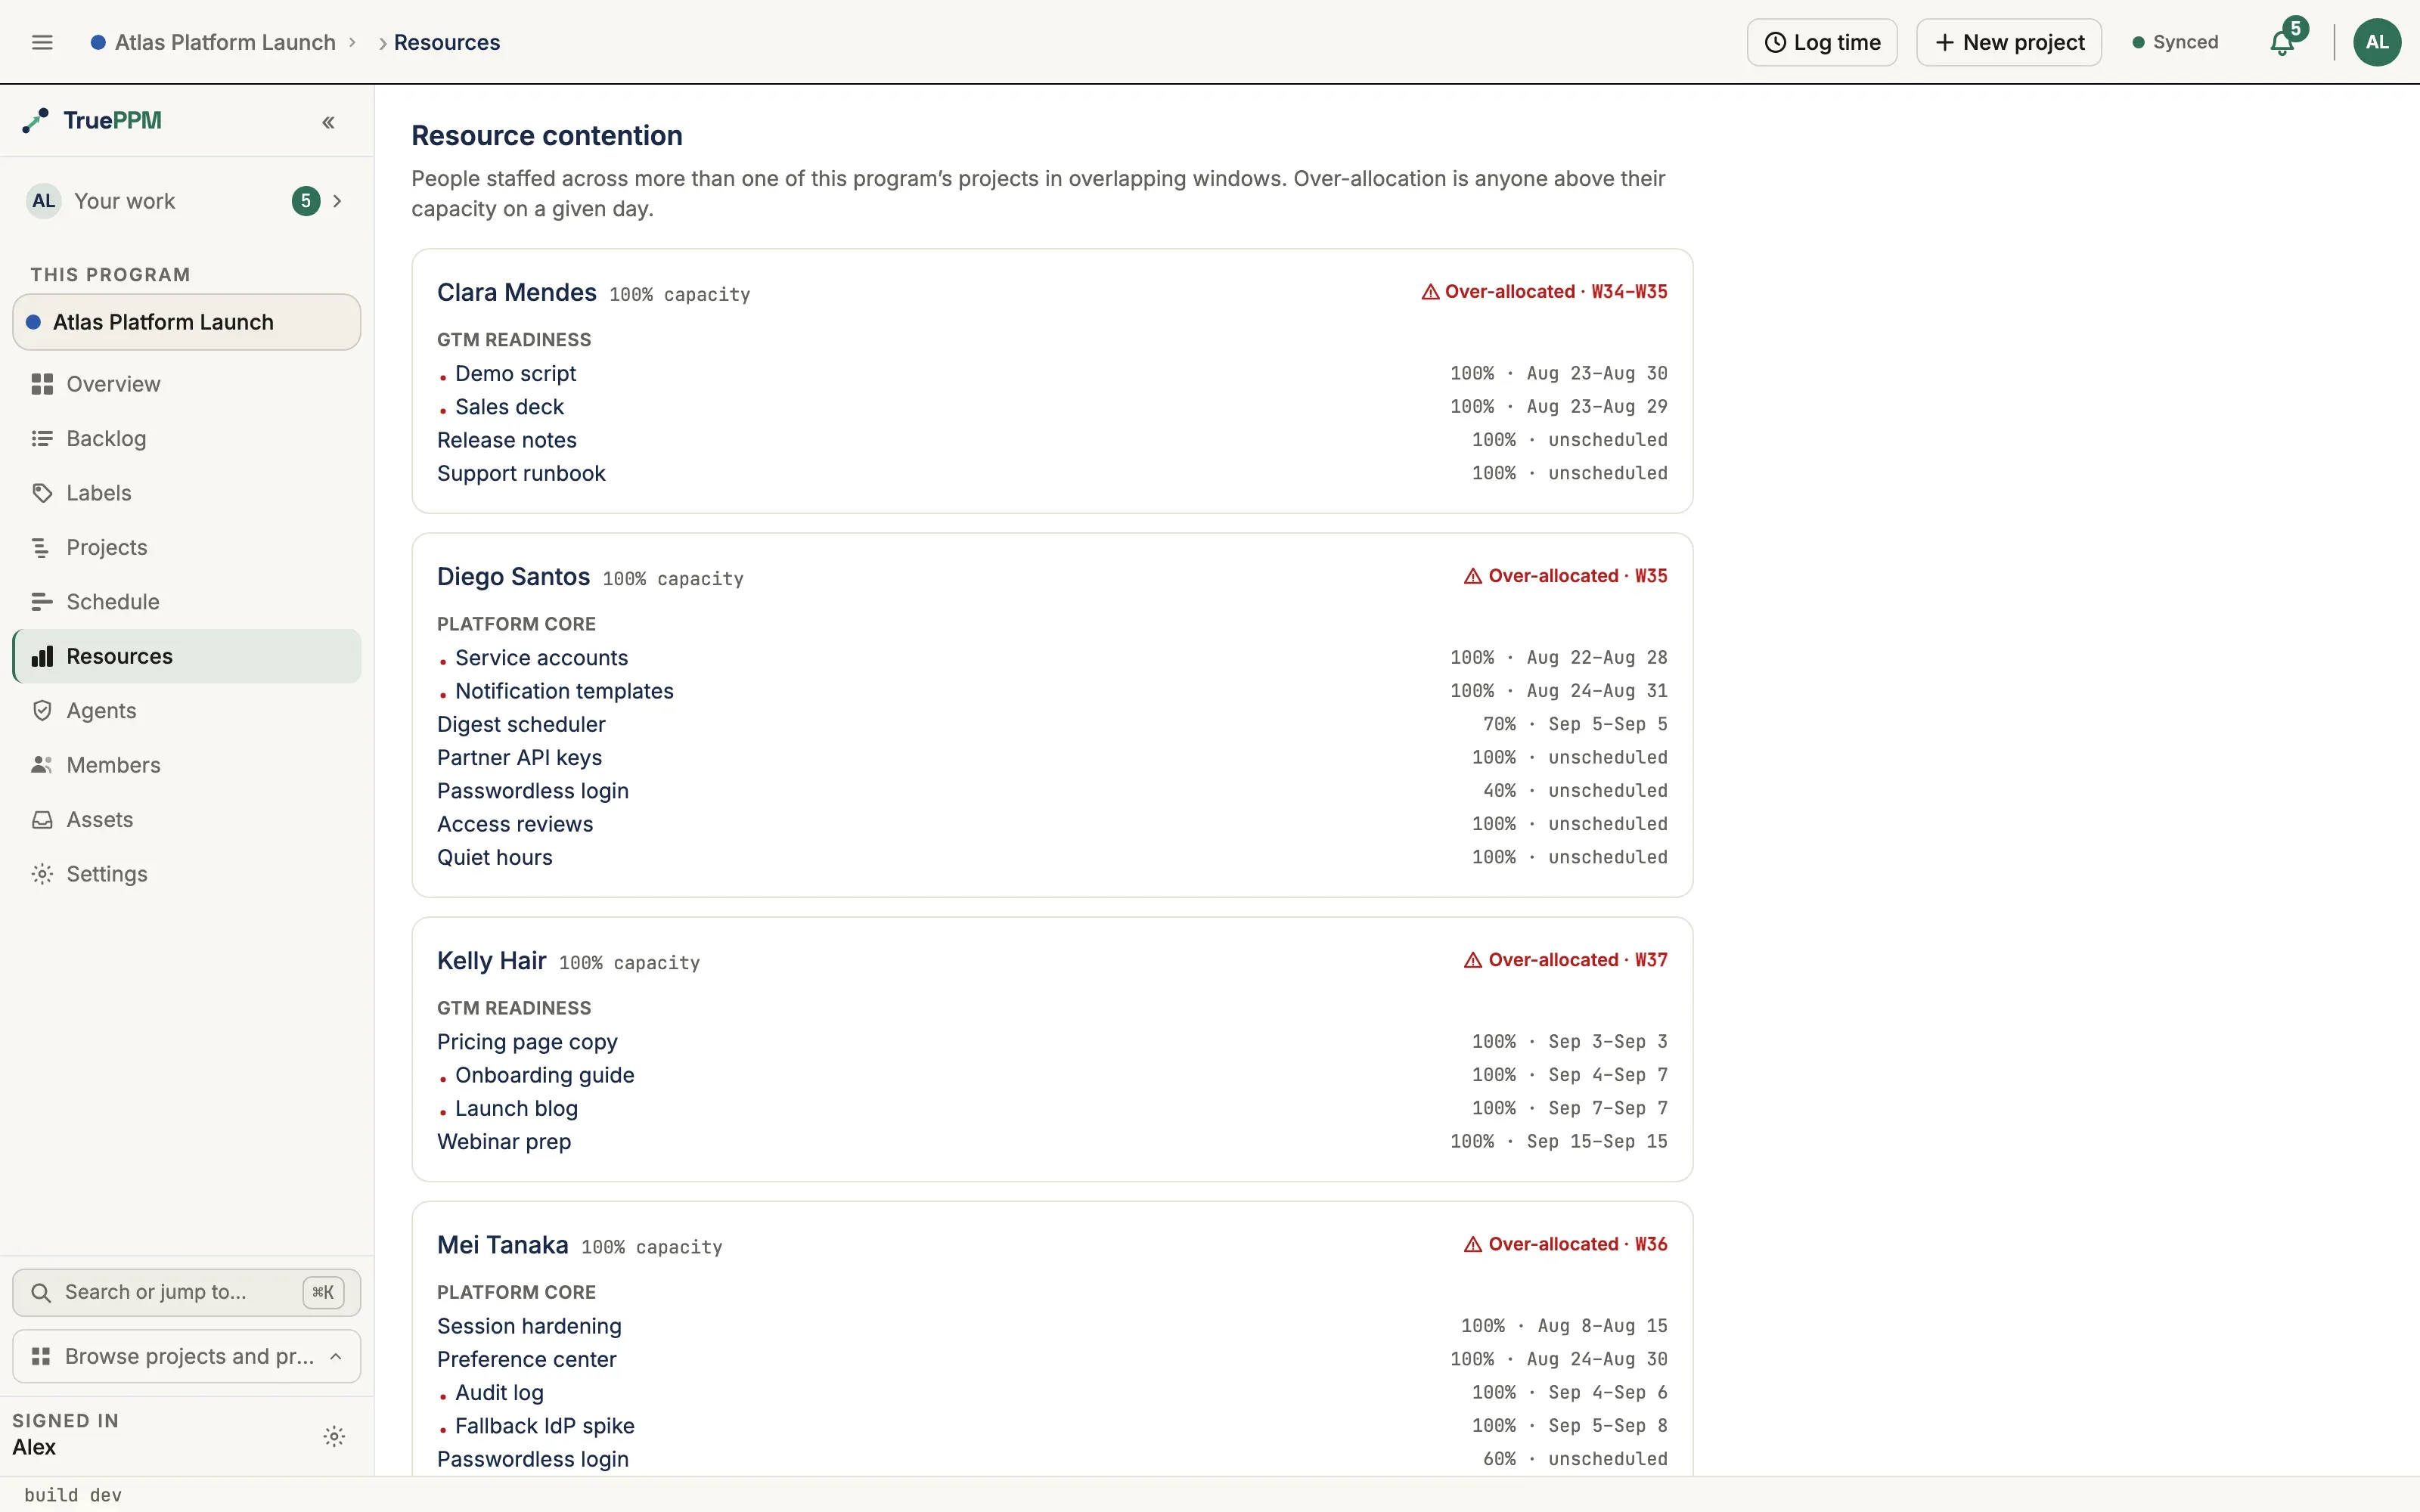The image size is (2420, 1512).
Task: Click the Agents shield icon
Action: (42, 711)
